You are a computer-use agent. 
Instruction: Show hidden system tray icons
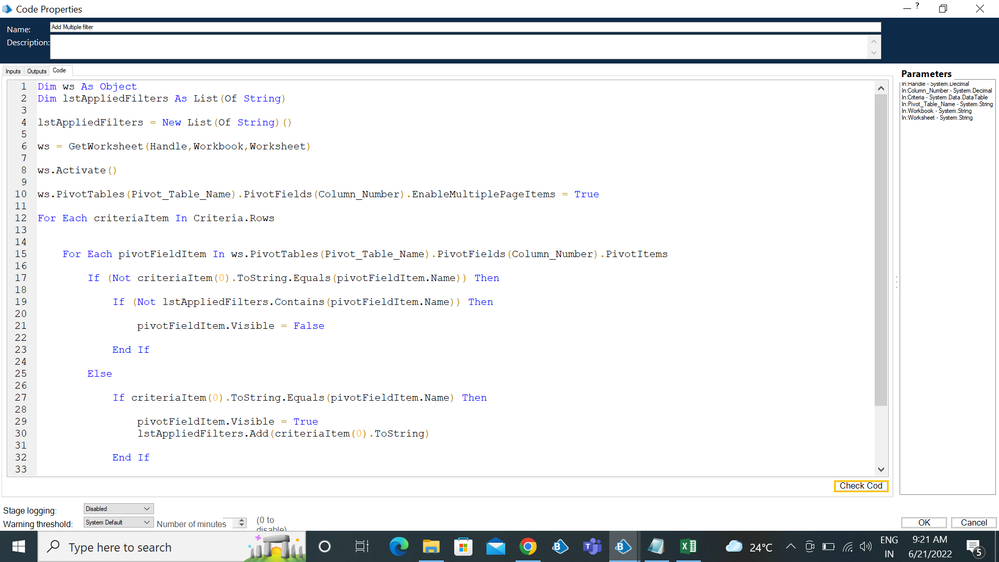(791, 547)
